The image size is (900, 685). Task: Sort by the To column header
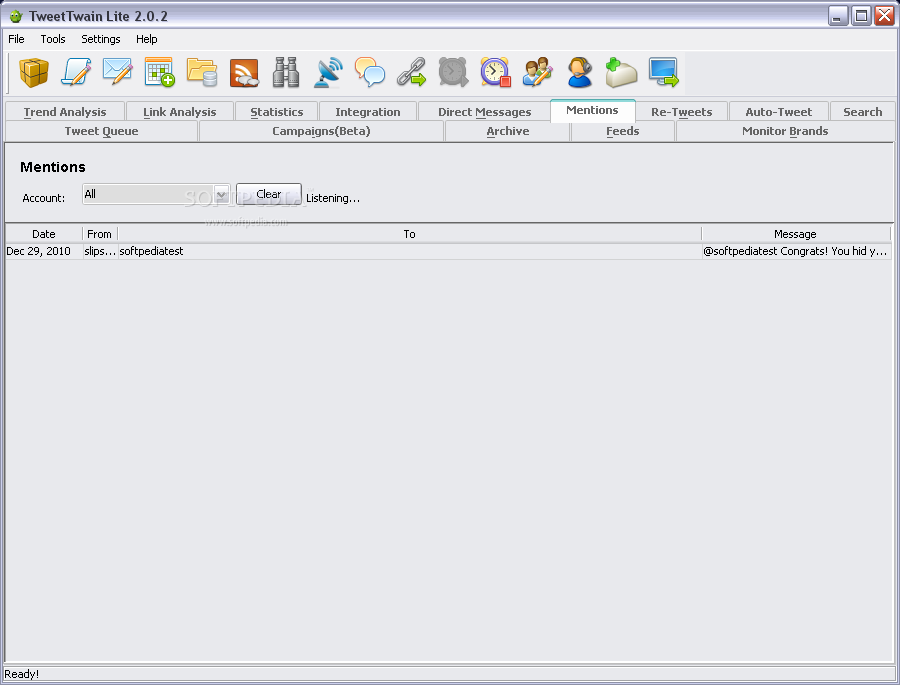coord(409,234)
